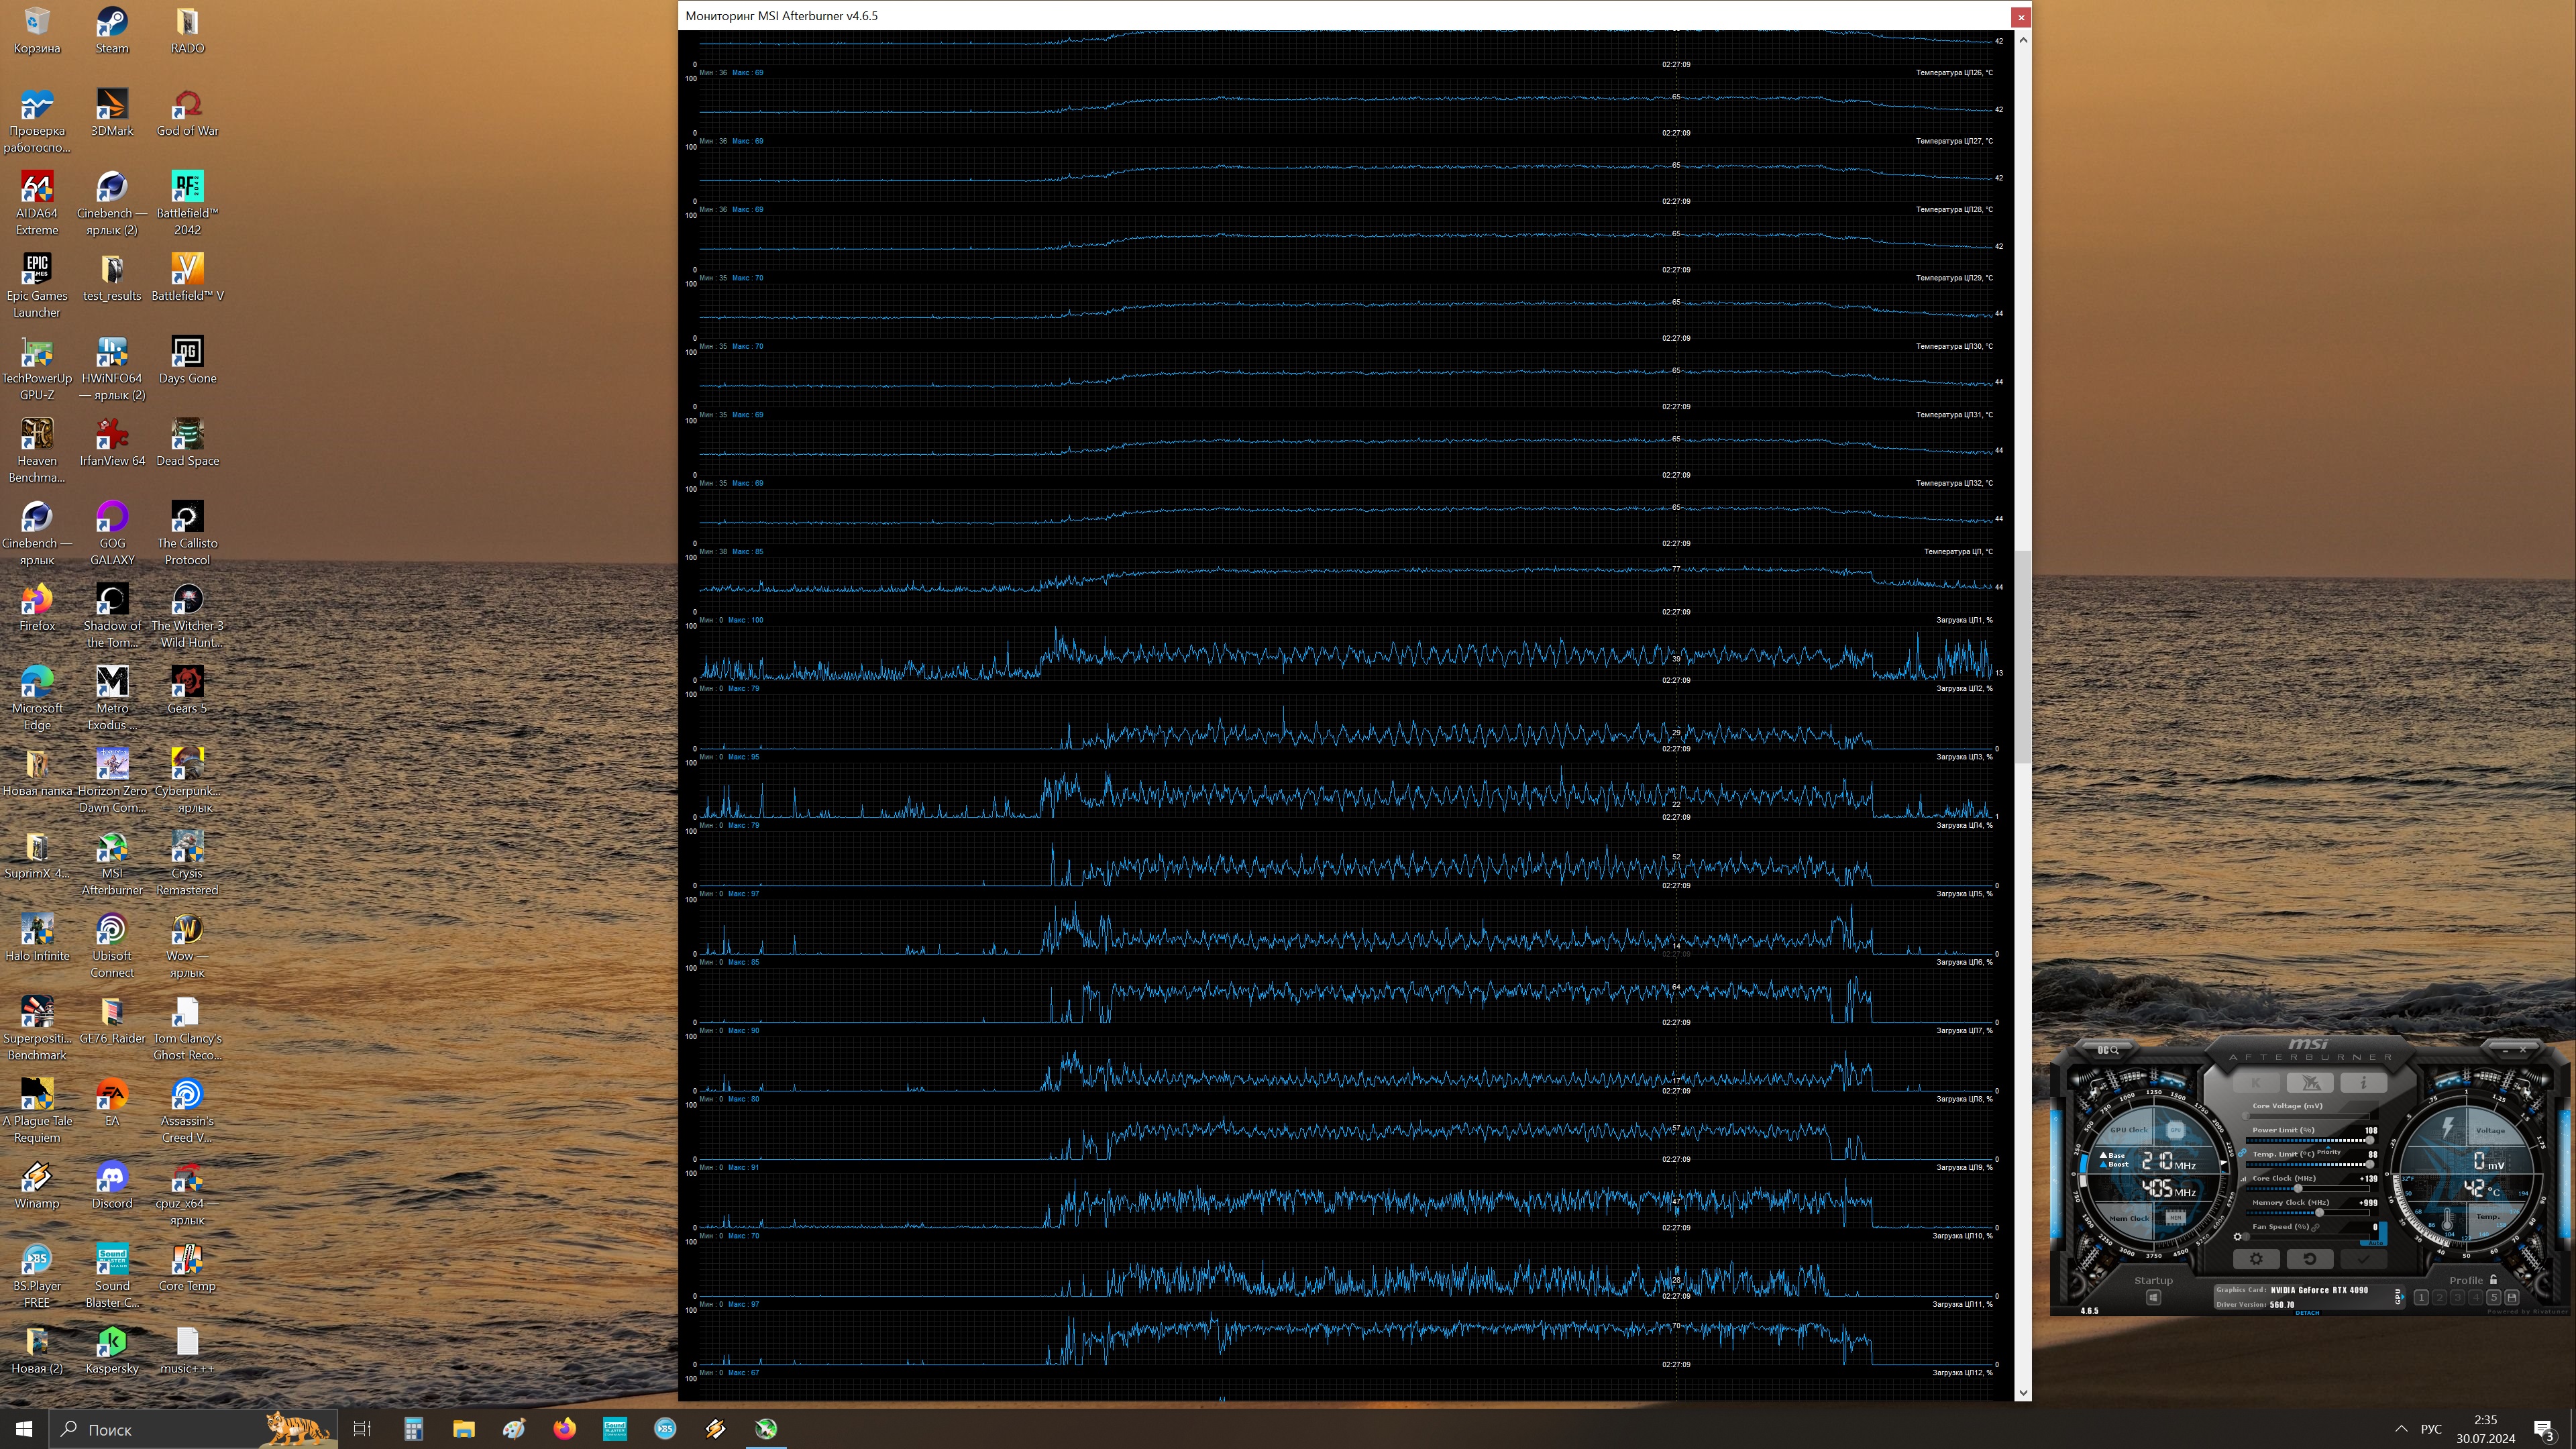
Task: Expand the GPU selector arrow
Action: pyautogui.click(x=2400, y=1297)
